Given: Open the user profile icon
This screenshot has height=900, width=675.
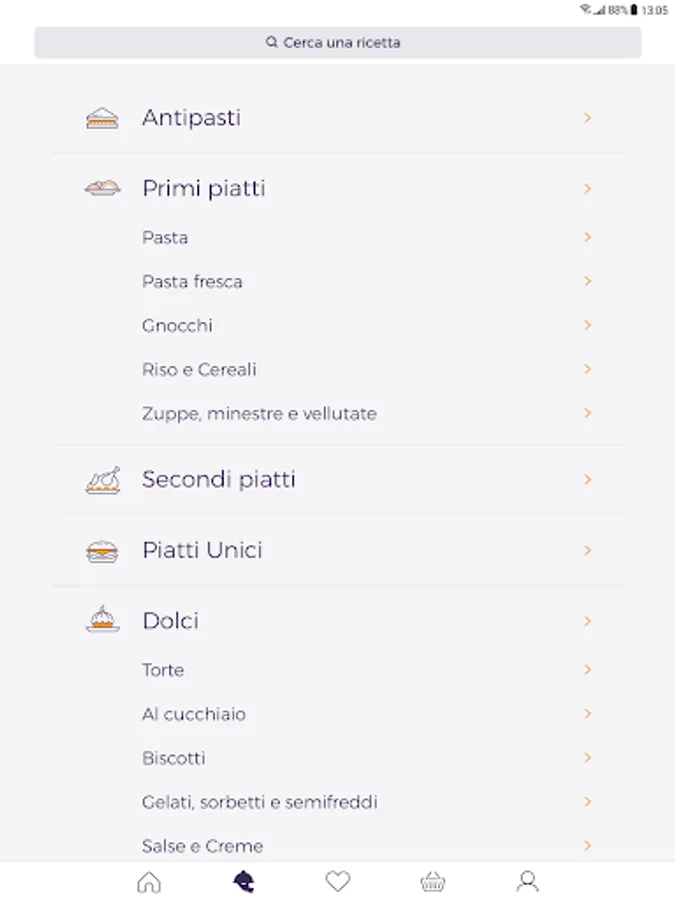Looking at the screenshot, I should [x=527, y=882].
